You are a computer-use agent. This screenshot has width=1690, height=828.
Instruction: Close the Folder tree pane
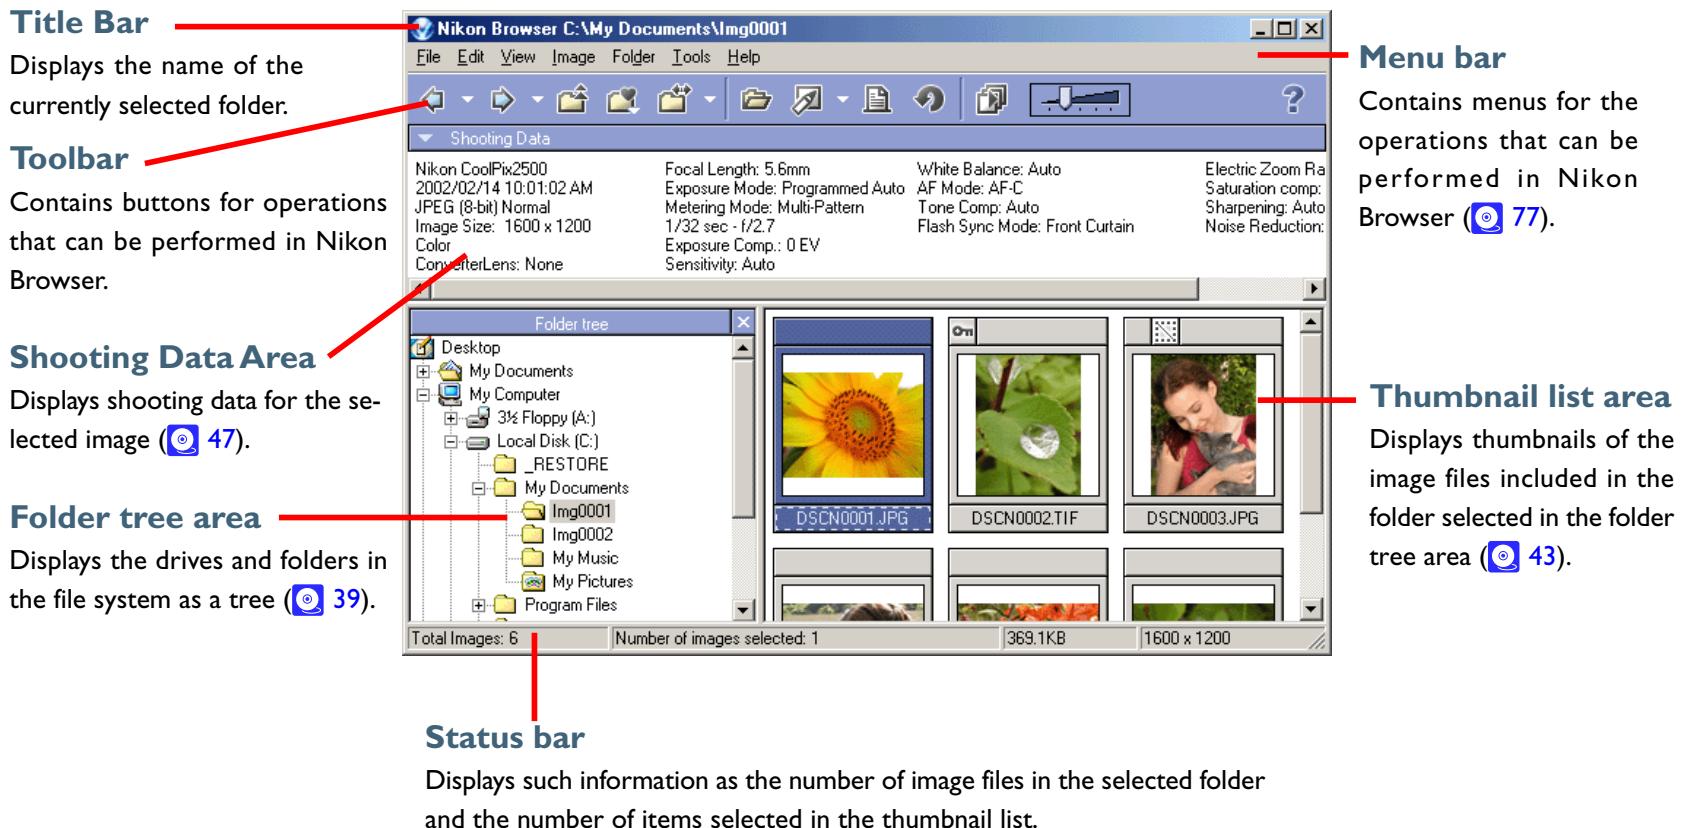coord(742,323)
